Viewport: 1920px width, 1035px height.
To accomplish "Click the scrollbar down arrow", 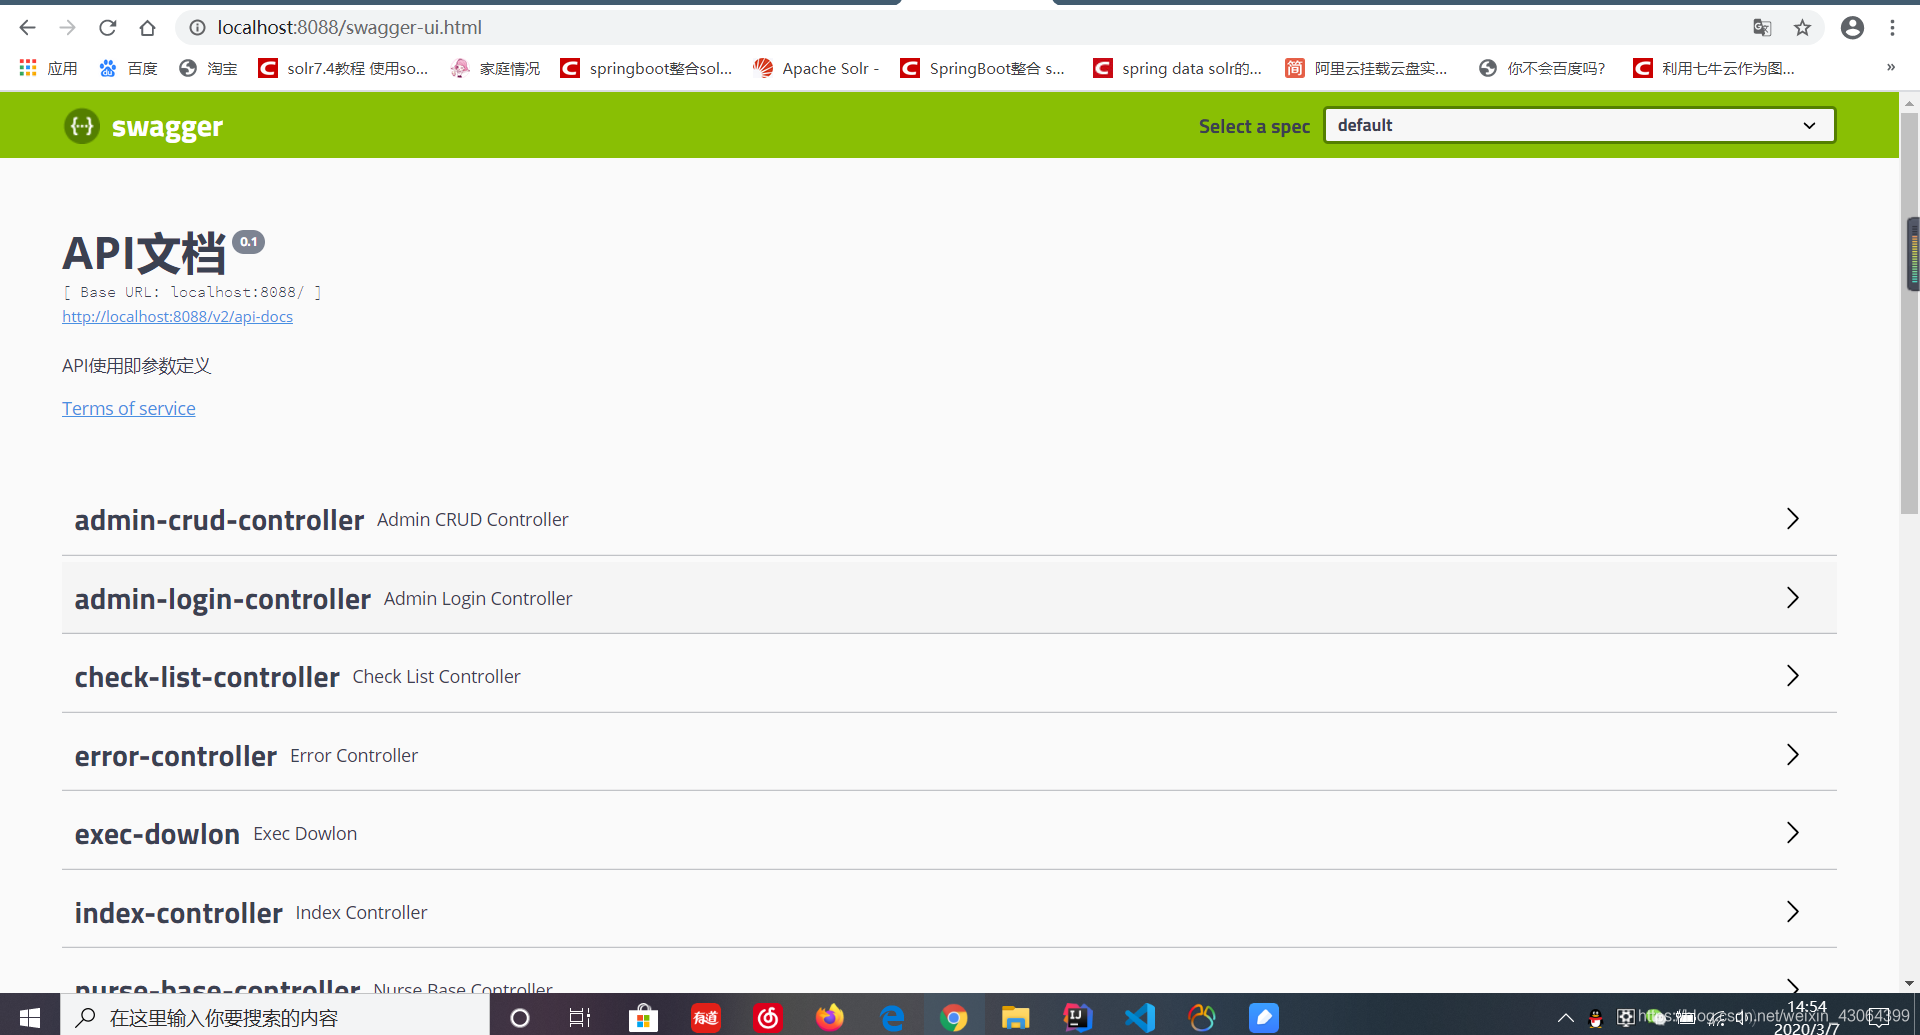I will tap(1910, 983).
